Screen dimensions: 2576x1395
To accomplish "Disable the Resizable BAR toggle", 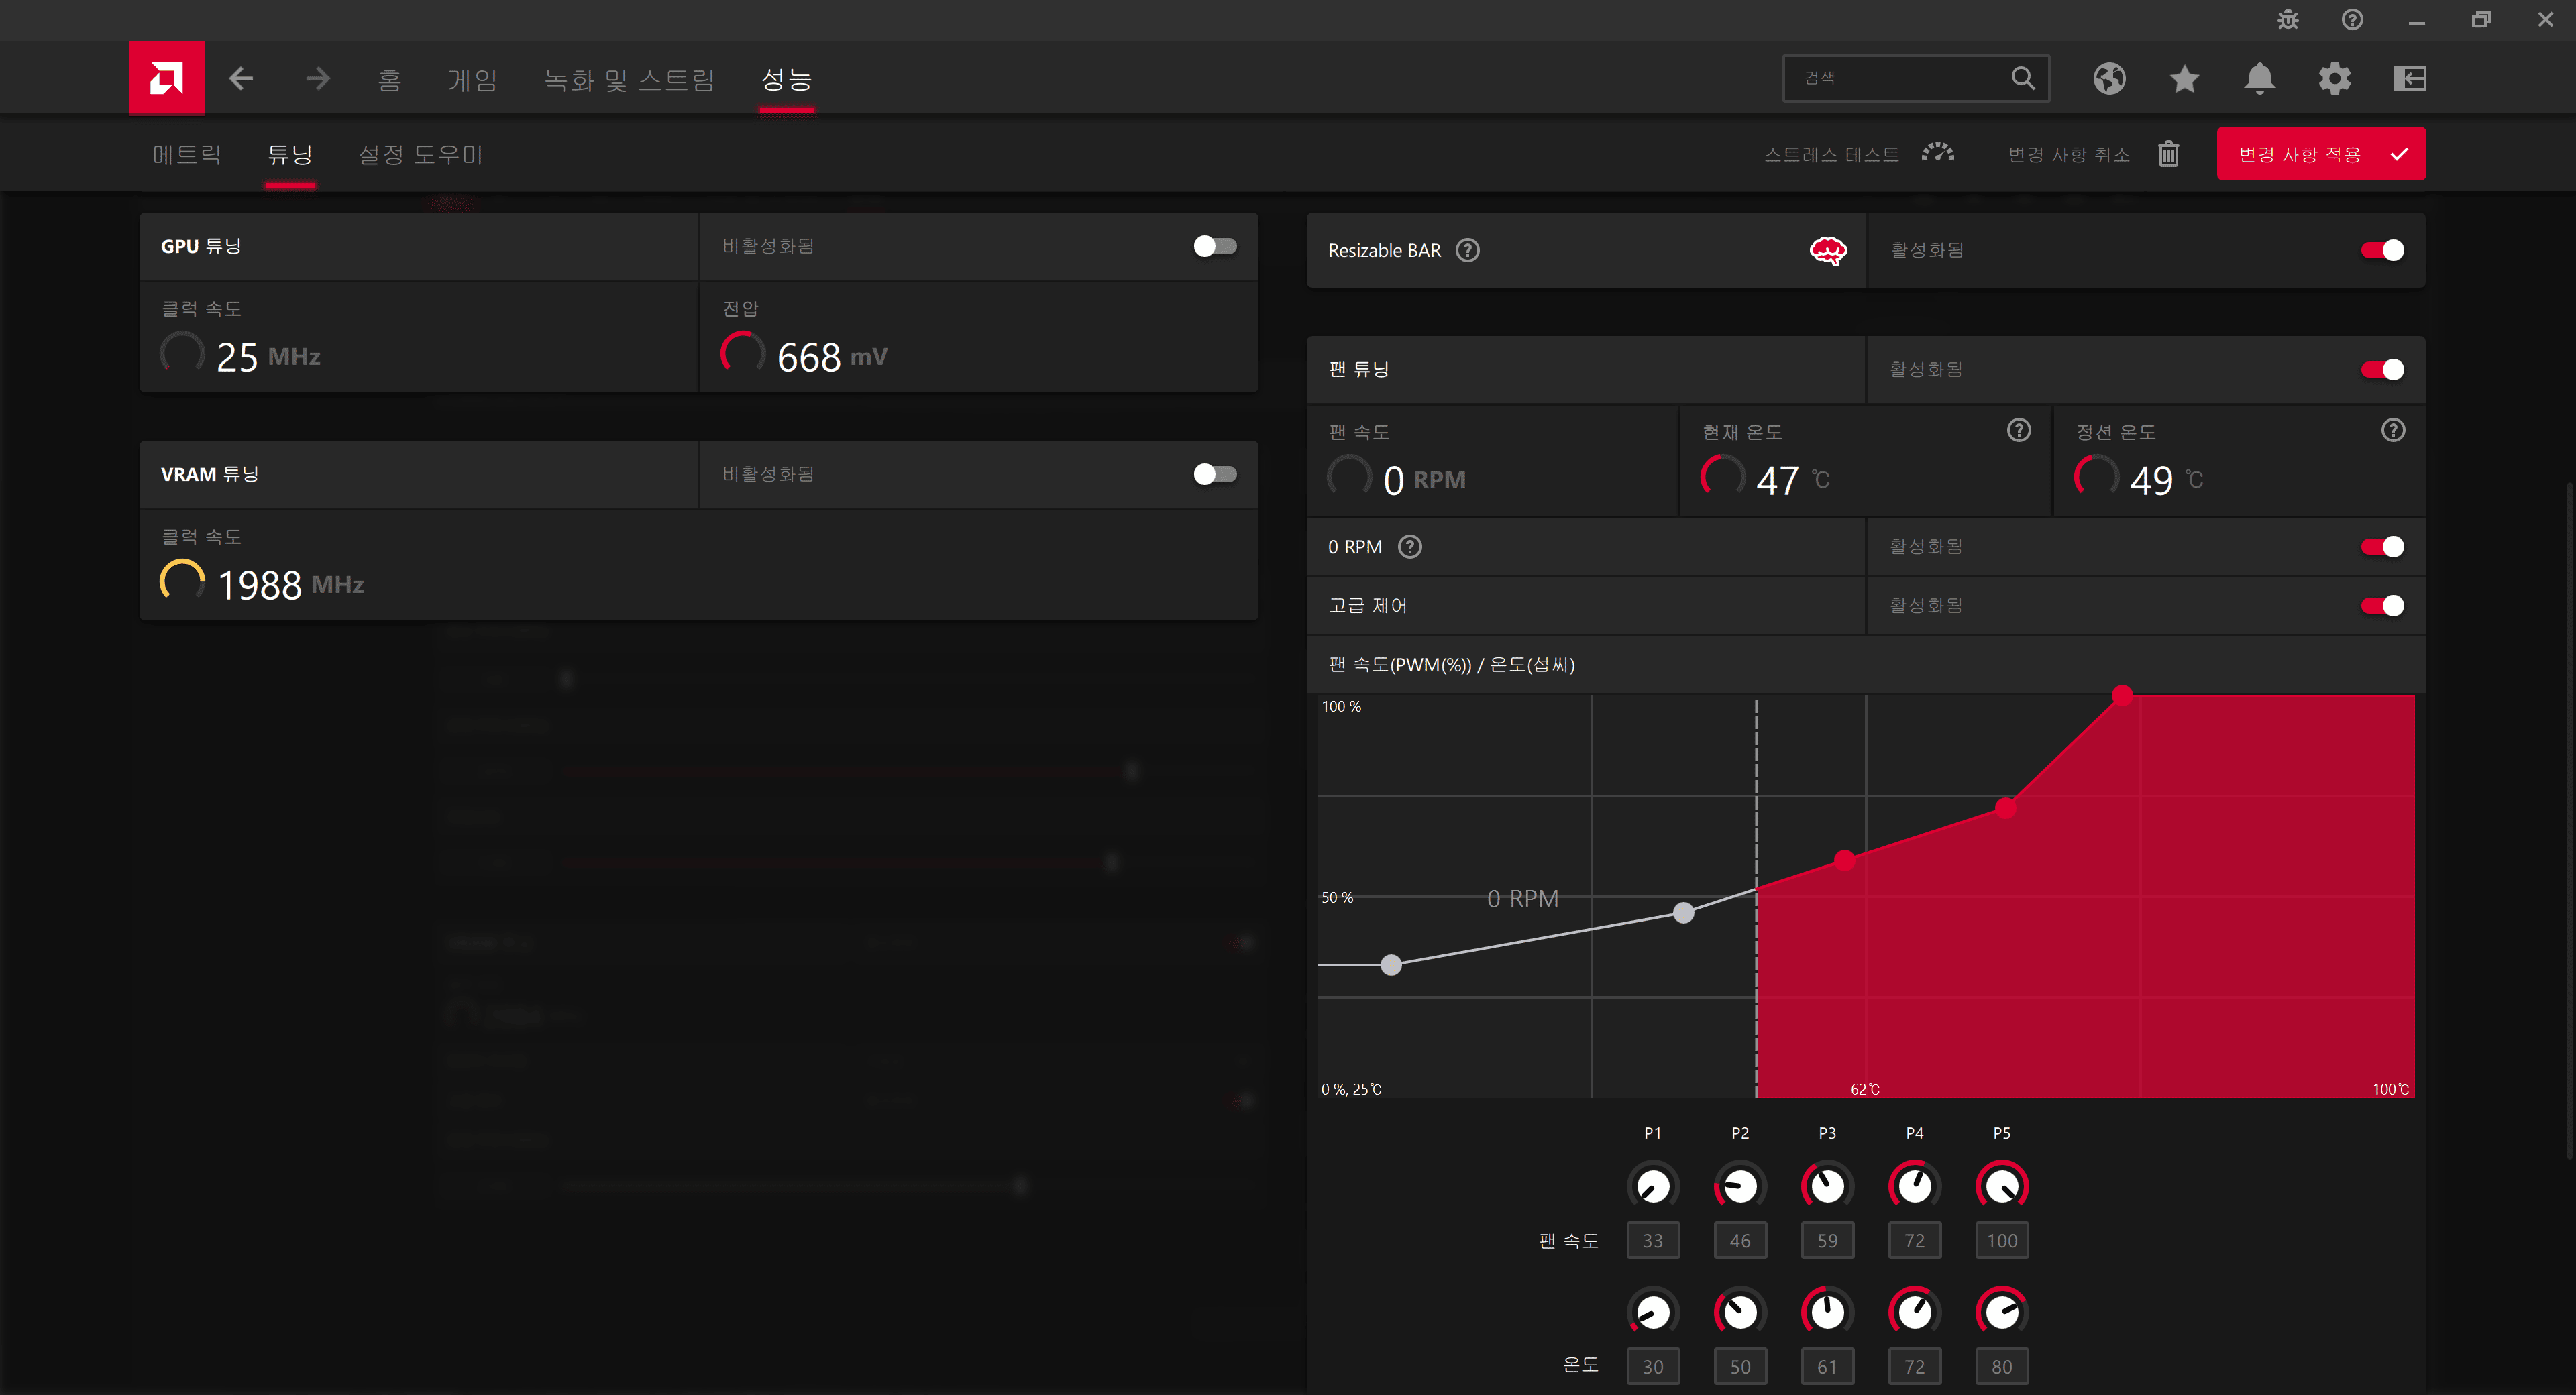I will 2382,250.
